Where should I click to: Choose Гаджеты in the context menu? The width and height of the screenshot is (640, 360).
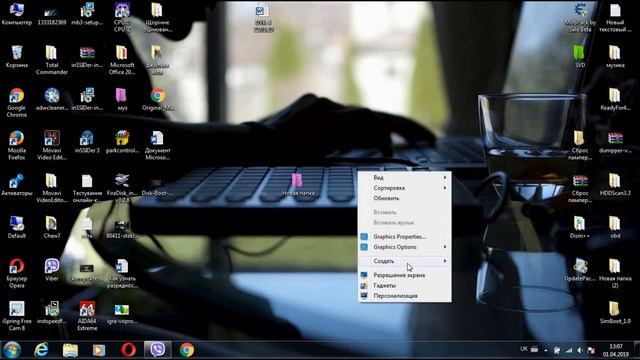[x=404, y=285]
